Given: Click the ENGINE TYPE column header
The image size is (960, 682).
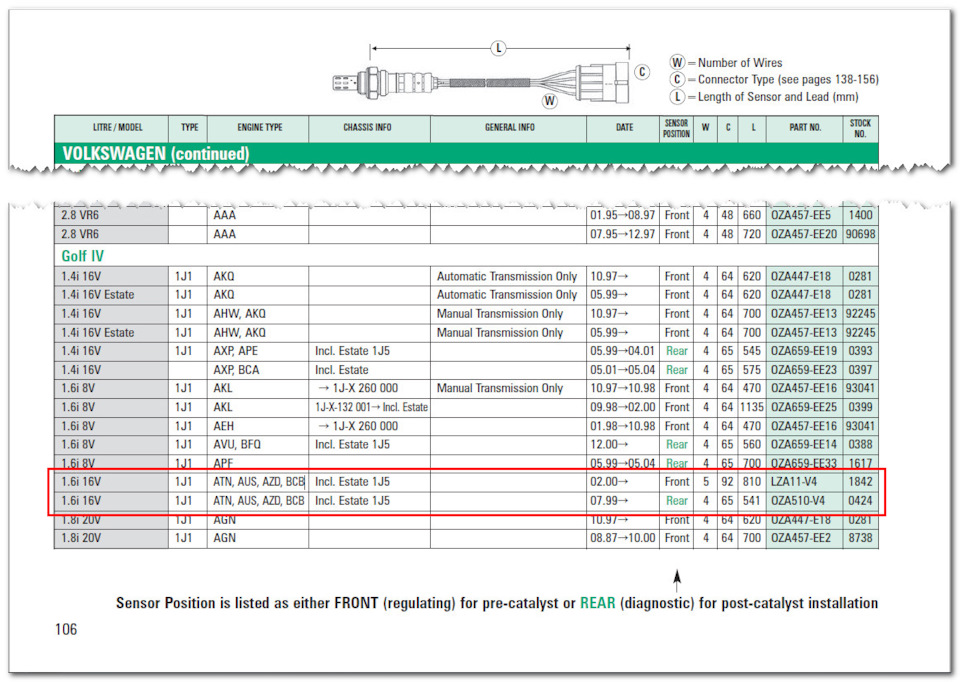Looking at the screenshot, I should coord(258,129).
